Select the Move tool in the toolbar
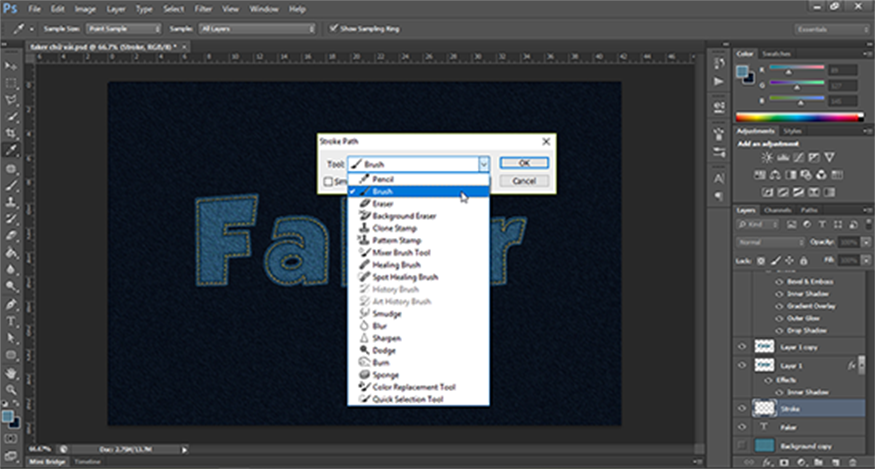 [x=11, y=65]
